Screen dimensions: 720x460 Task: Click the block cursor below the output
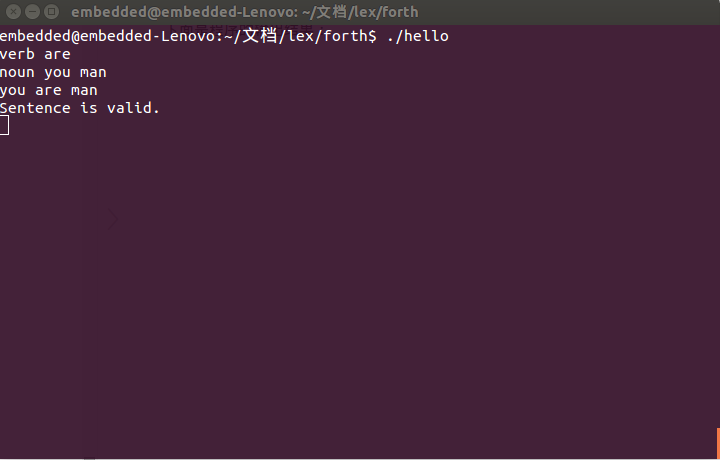coord(4,125)
